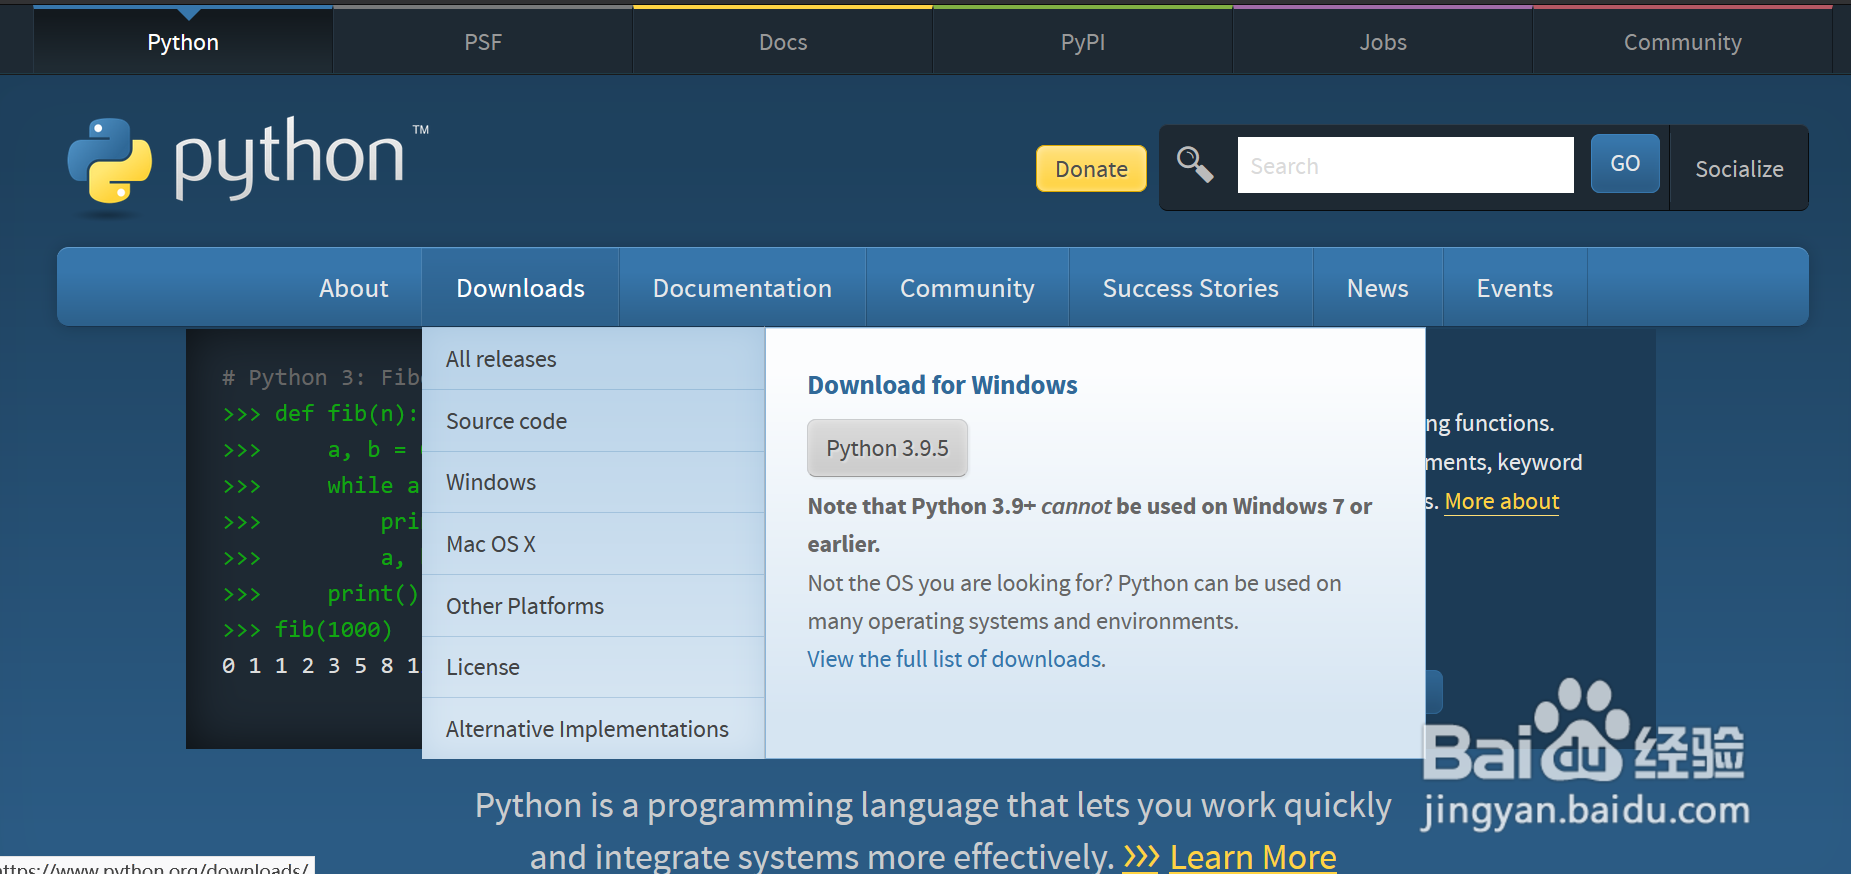Select All releases in Downloads submenu
Viewport: 1851px width, 874px height.
593,359
